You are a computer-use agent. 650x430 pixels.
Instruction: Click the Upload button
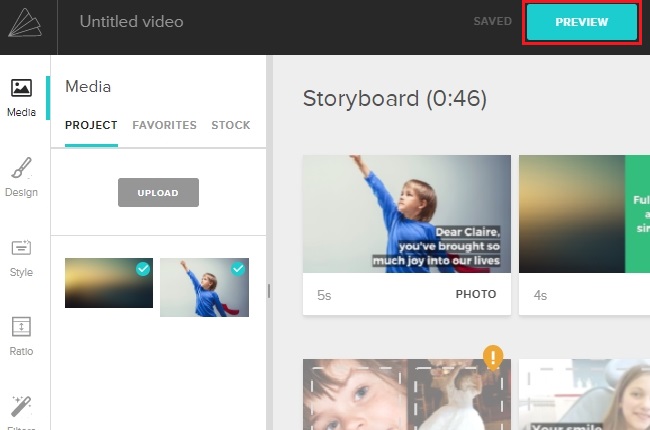point(158,193)
